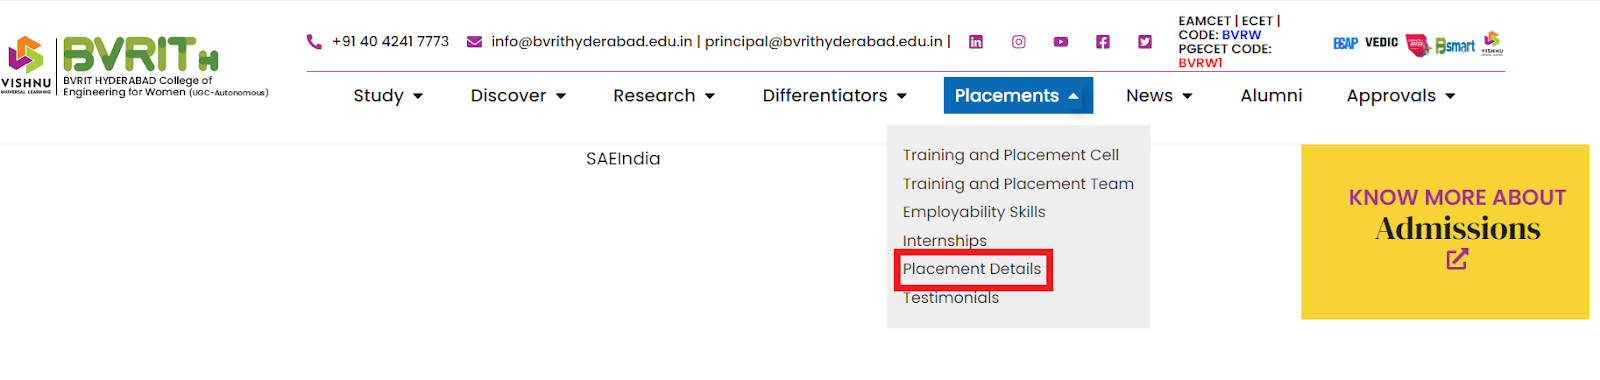Click the Know More About Admissions banner
The height and width of the screenshot is (380, 1600).
pos(1445,232)
